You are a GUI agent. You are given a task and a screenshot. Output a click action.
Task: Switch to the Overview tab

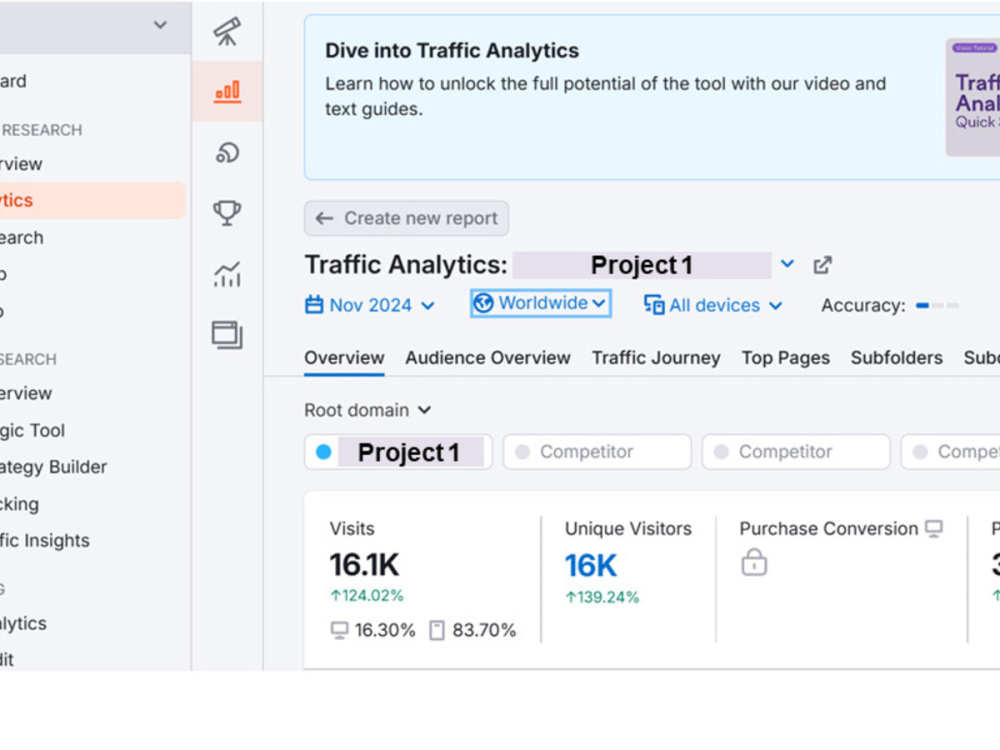[x=344, y=358]
